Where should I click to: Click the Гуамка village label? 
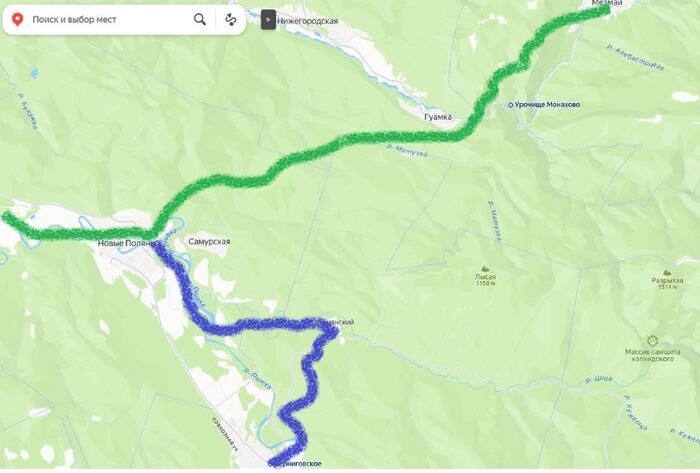click(438, 117)
